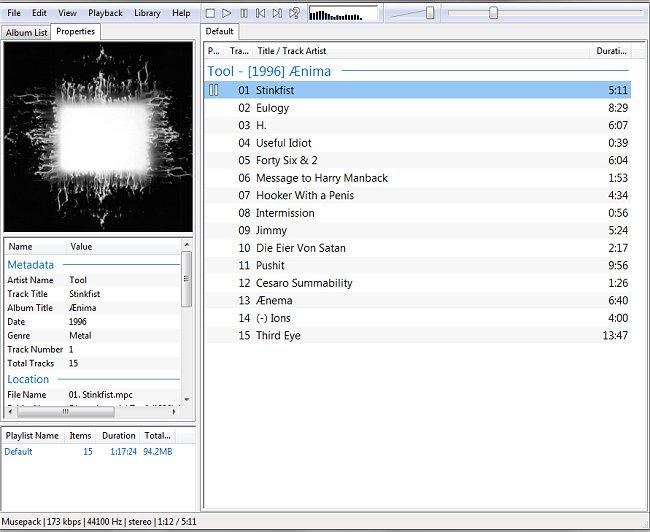Click the properties panel scroll-down arrow

tap(187, 399)
